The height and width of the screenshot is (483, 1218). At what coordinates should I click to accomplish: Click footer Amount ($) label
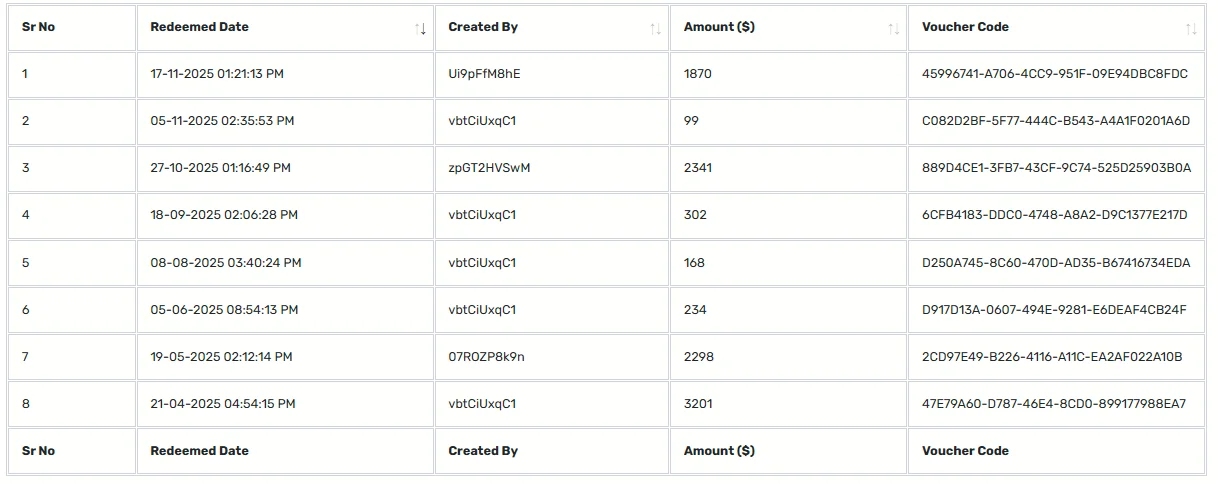coord(719,451)
